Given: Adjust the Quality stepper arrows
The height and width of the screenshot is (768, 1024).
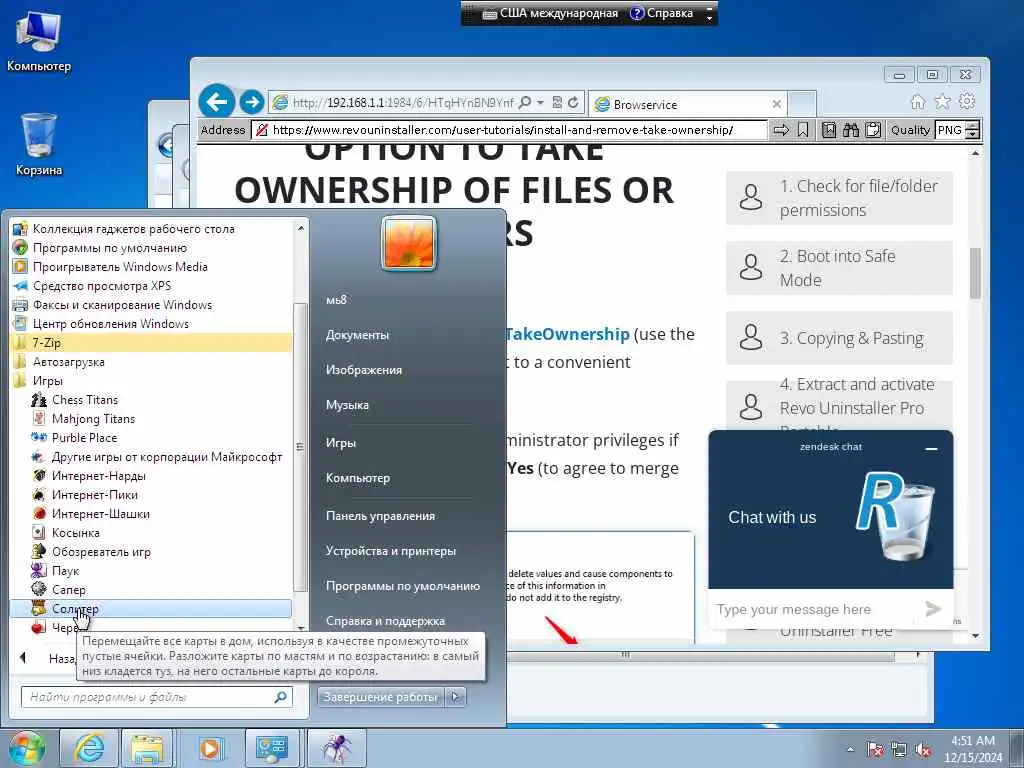Looking at the screenshot, I should (972, 130).
